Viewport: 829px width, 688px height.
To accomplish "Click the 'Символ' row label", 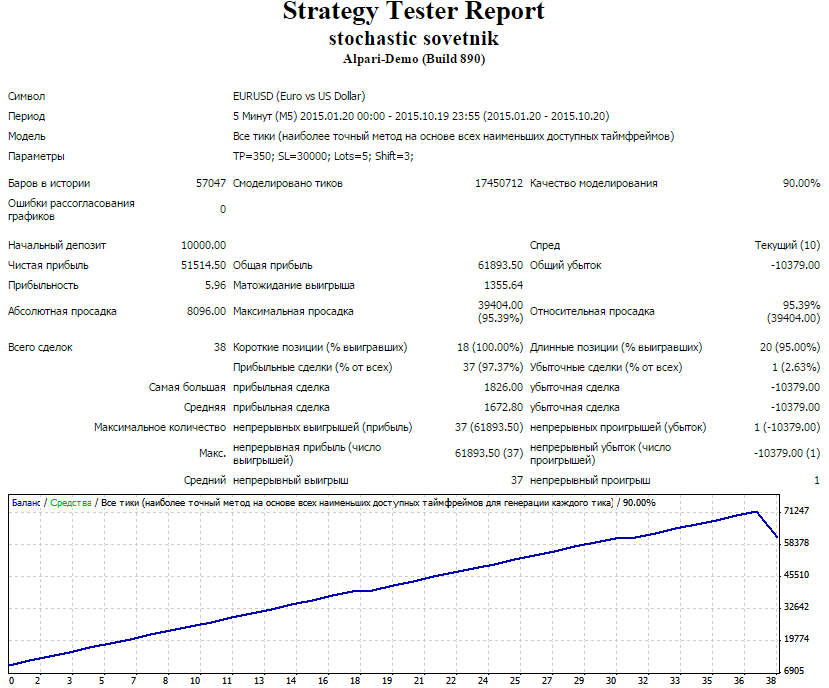I will tap(26, 96).
